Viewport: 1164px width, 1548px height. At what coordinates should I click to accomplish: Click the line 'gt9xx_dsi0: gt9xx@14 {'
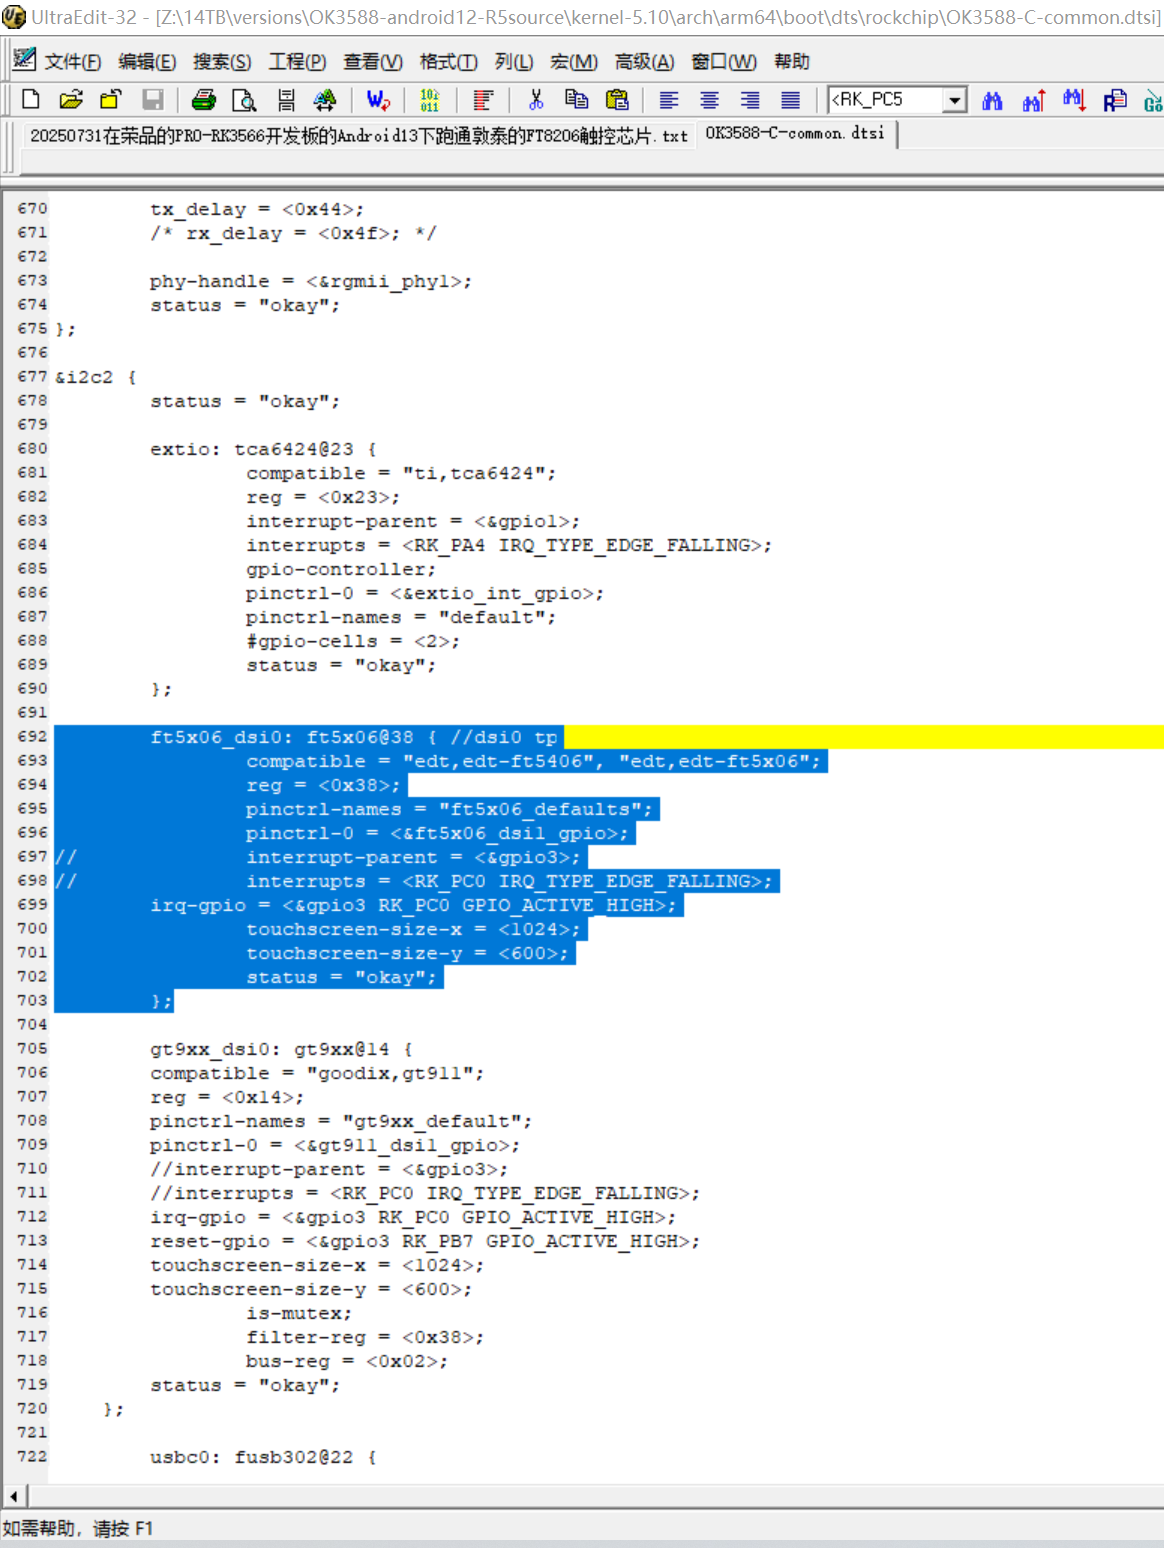pyautogui.click(x=281, y=1049)
